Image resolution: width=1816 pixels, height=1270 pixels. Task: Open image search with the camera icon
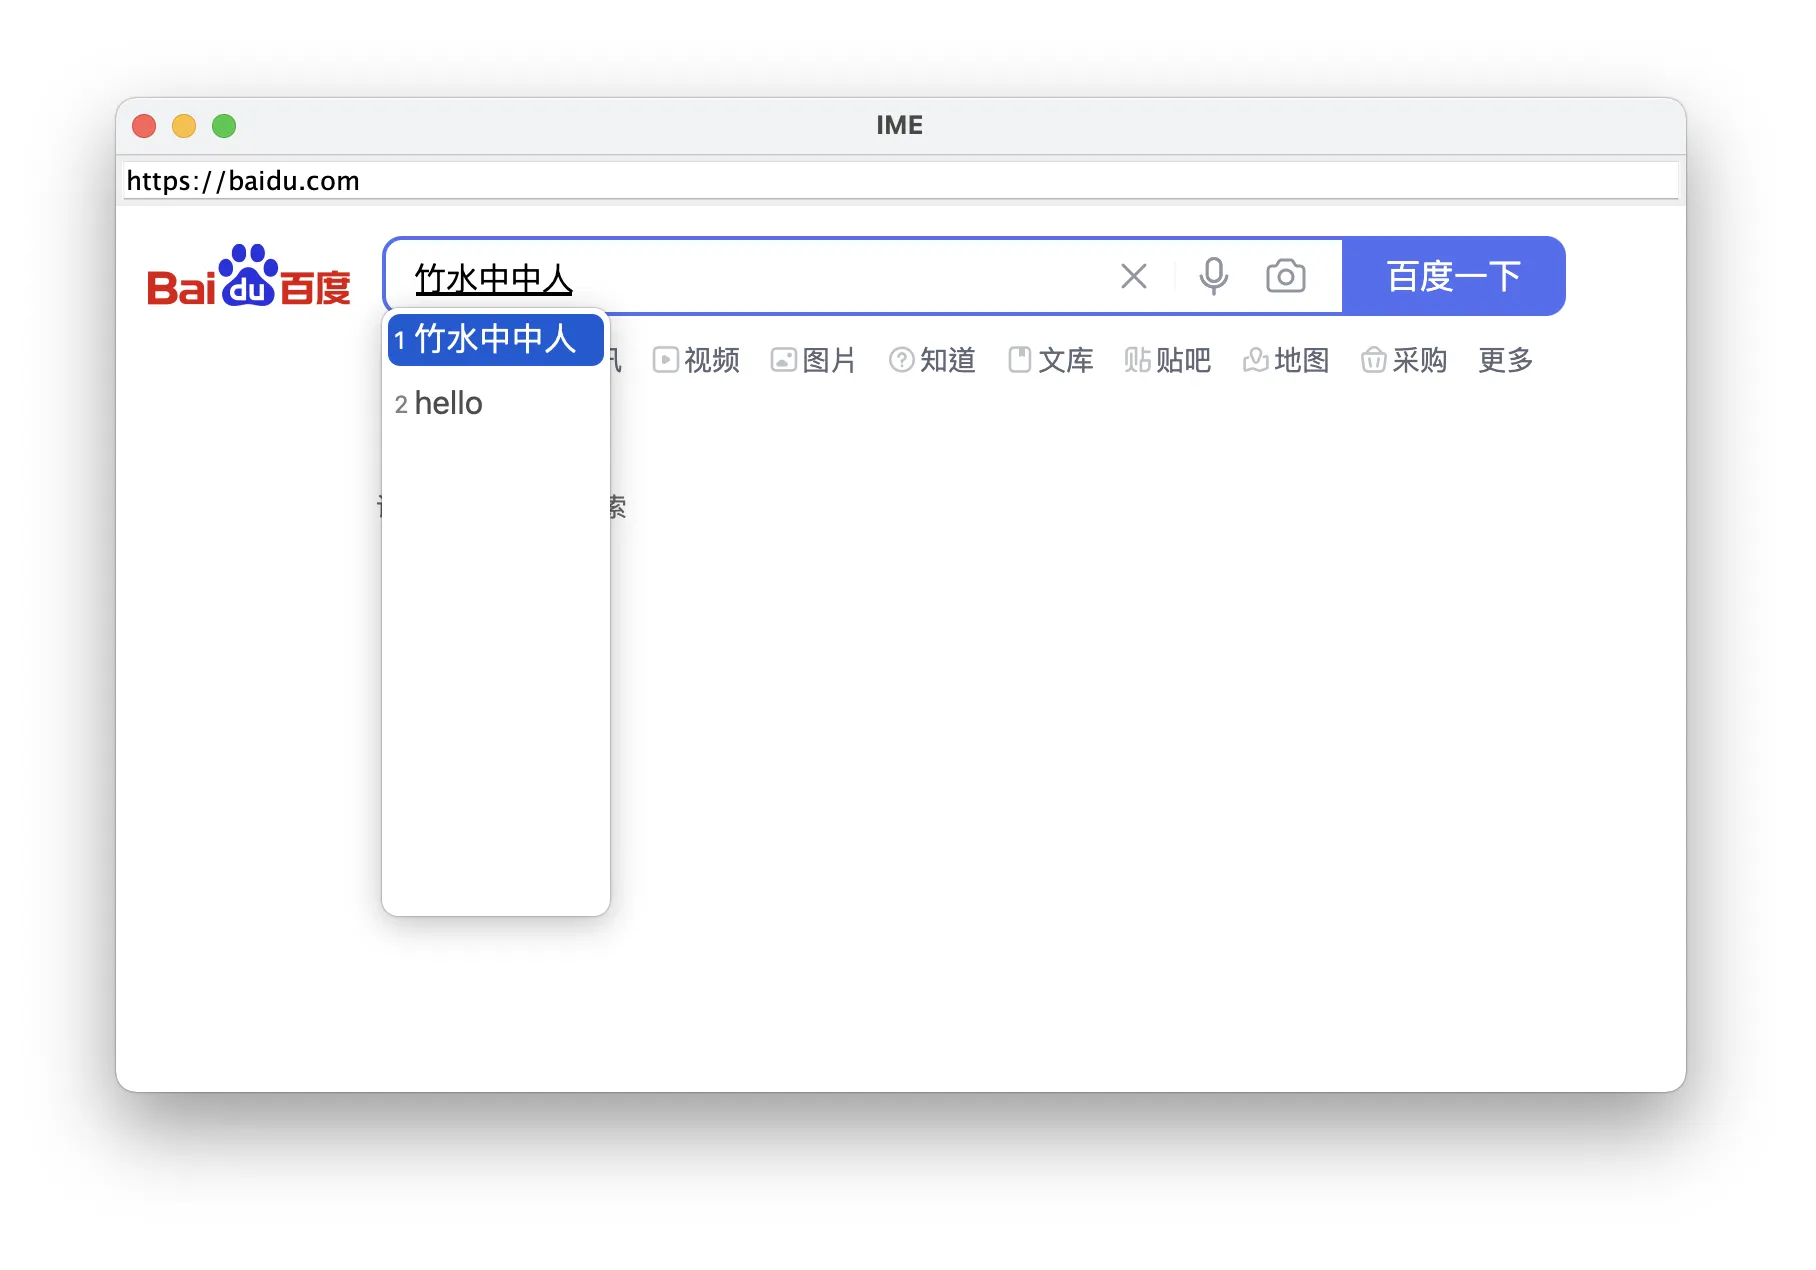point(1285,276)
